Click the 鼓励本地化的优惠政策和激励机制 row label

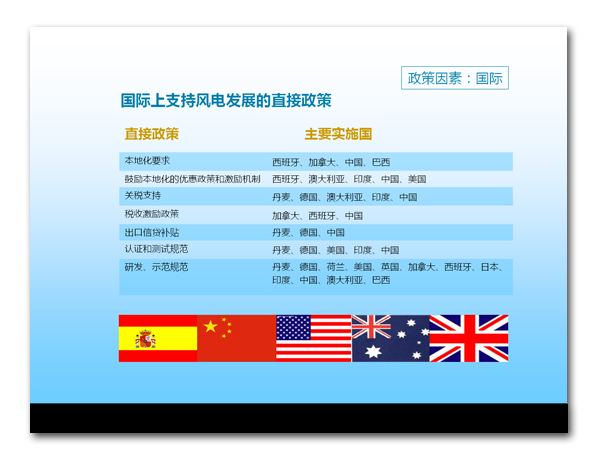pos(192,179)
